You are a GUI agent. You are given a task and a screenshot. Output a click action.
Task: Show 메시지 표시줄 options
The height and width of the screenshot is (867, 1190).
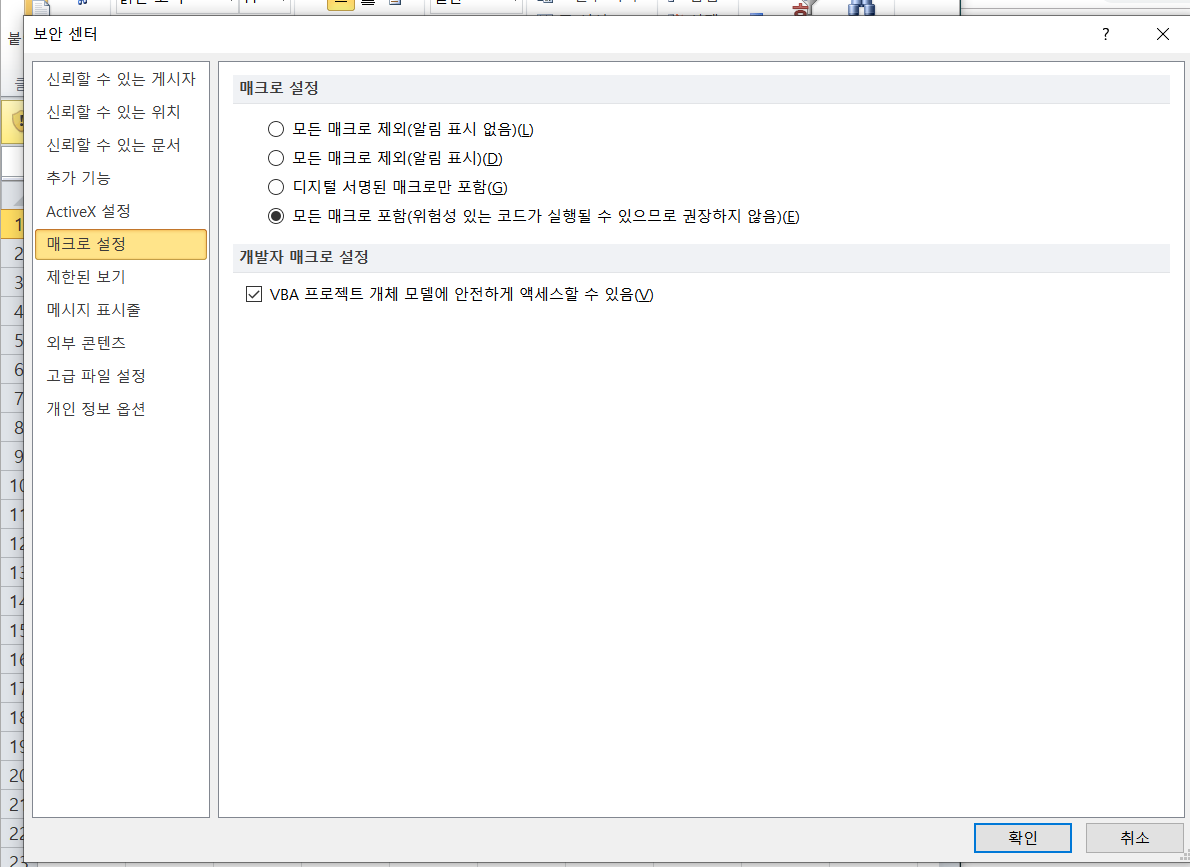pos(93,310)
